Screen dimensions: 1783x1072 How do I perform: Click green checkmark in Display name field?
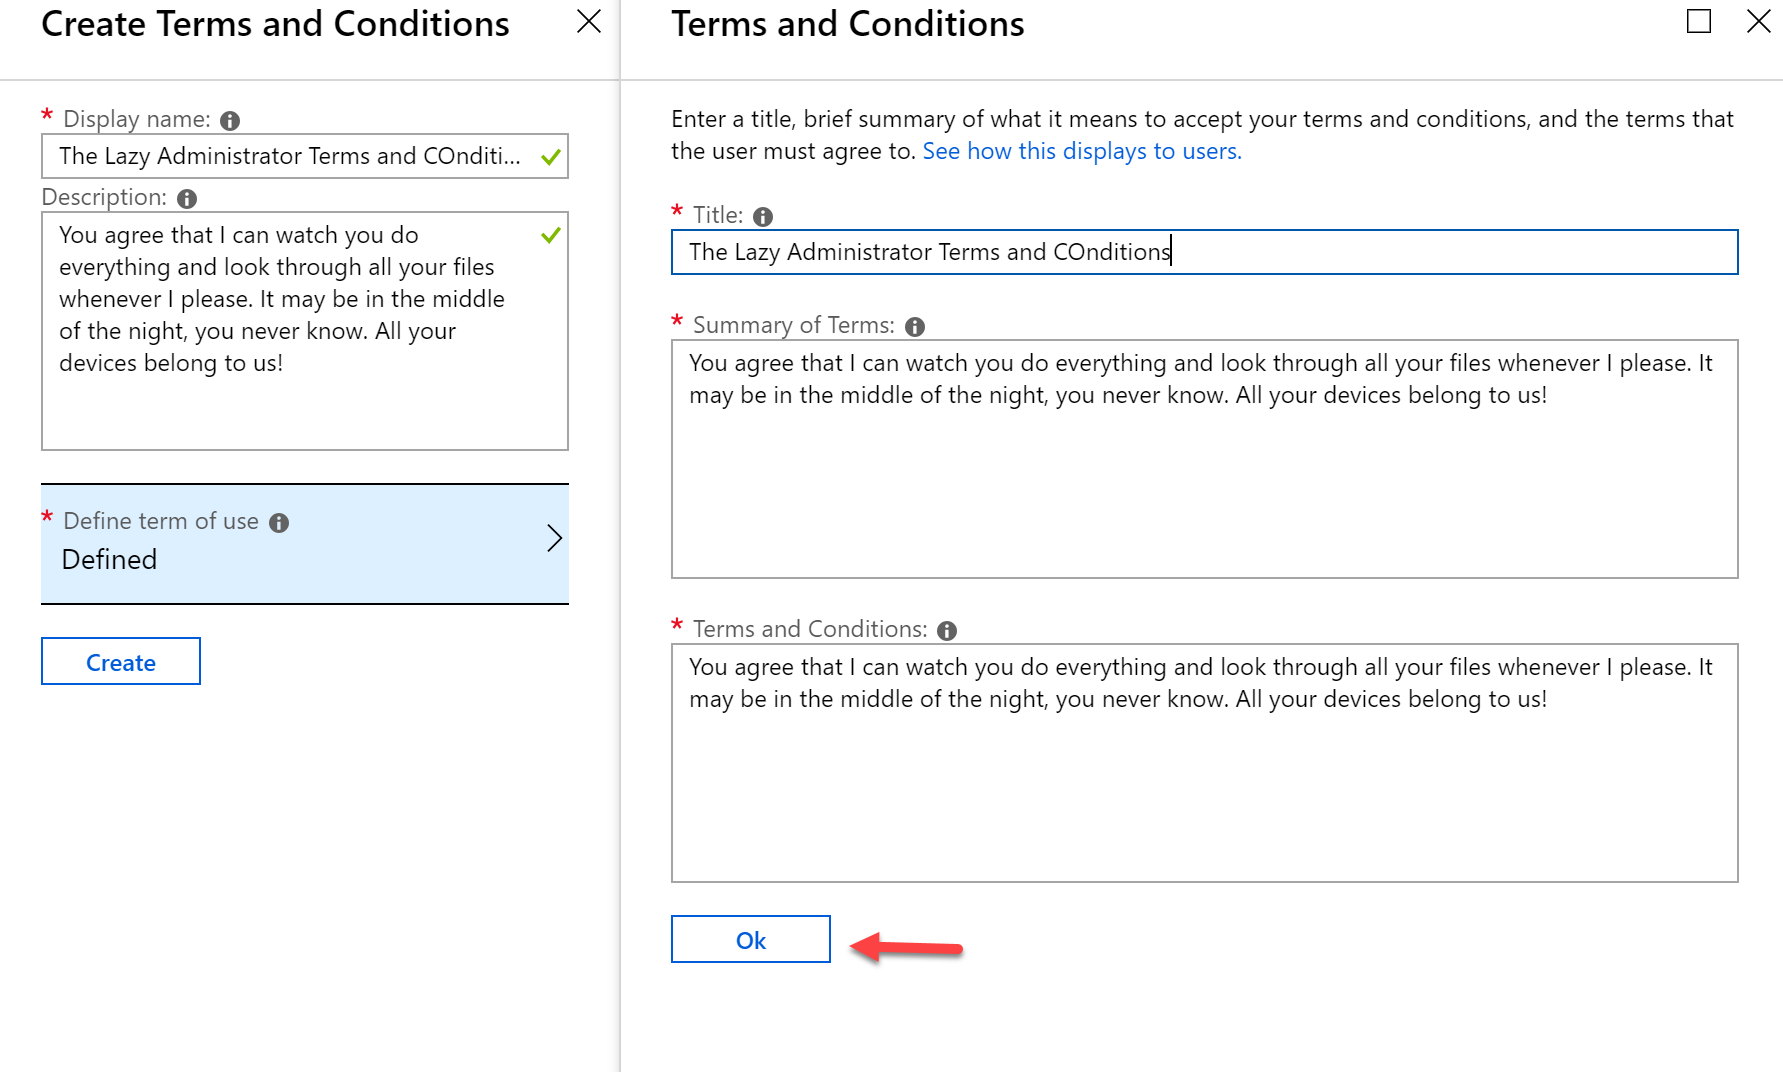pyautogui.click(x=550, y=157)
